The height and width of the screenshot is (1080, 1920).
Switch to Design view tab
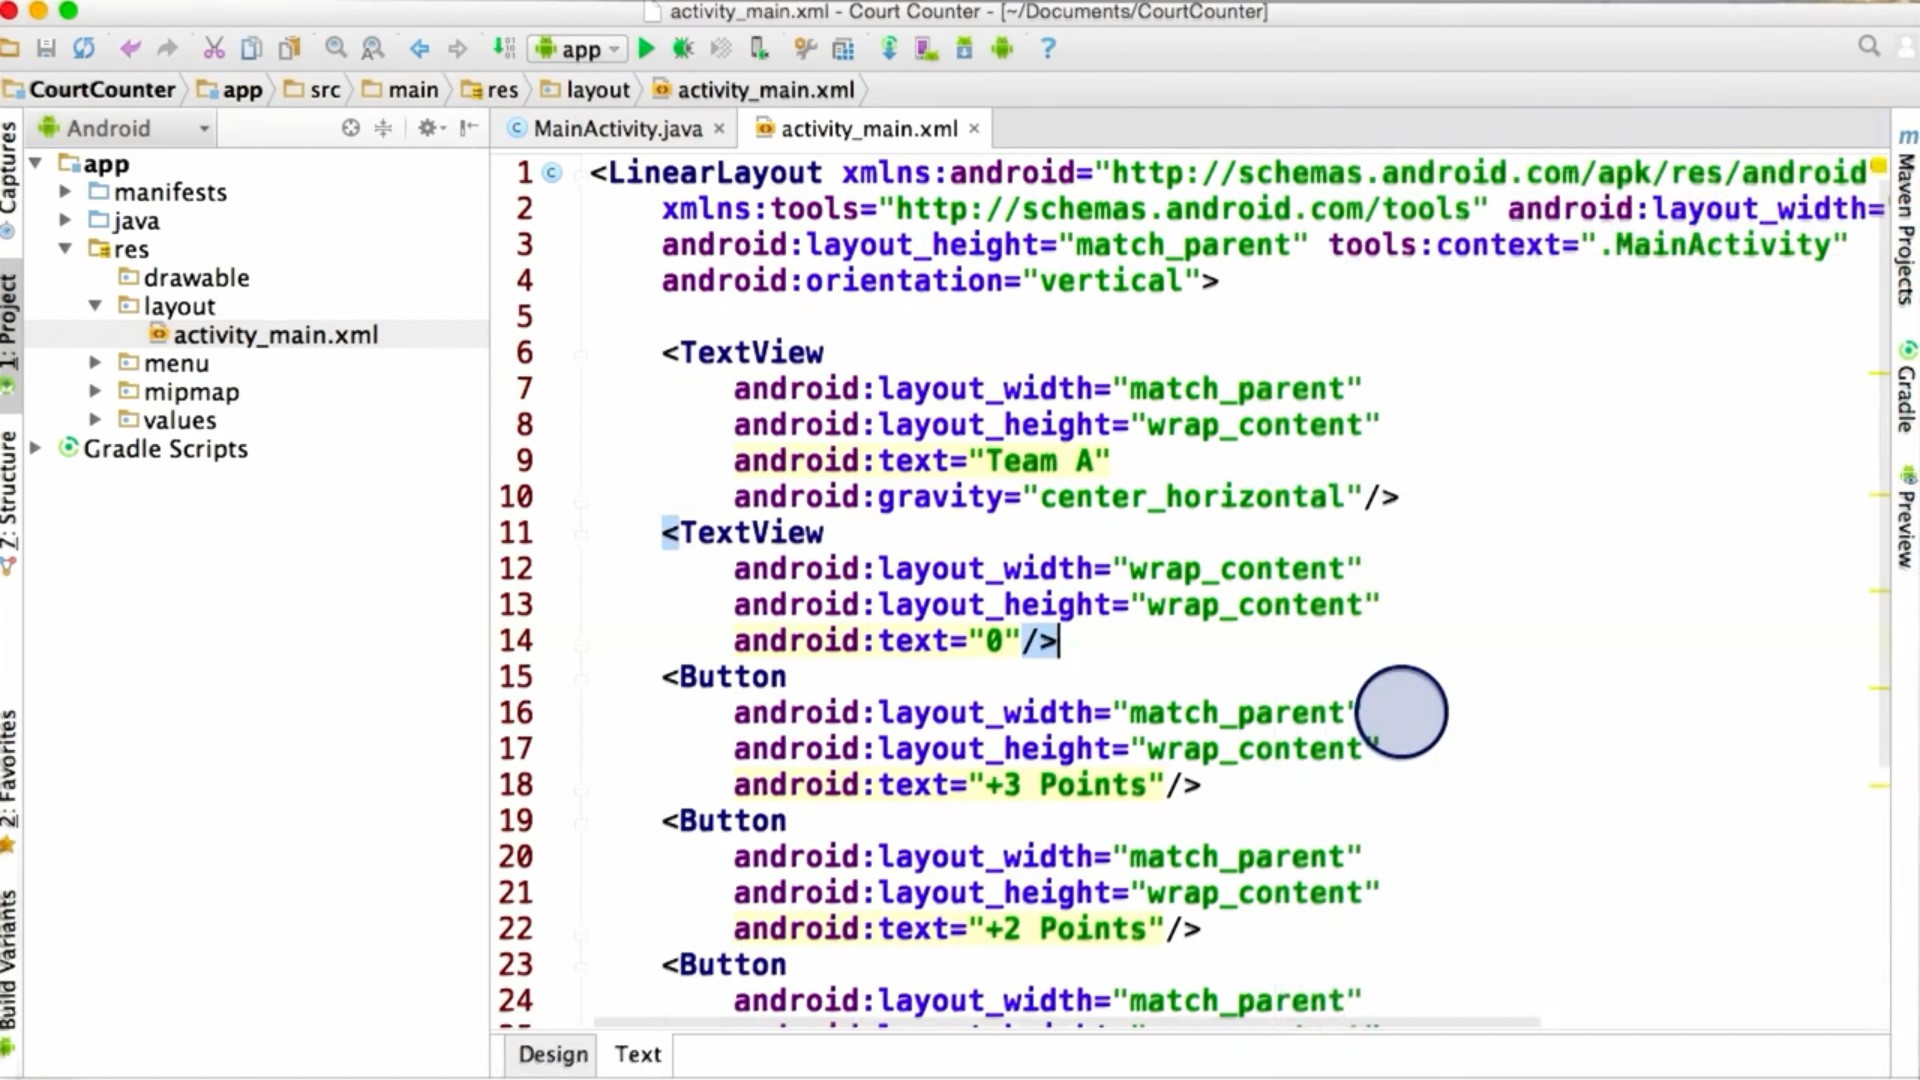[553, 1054]
